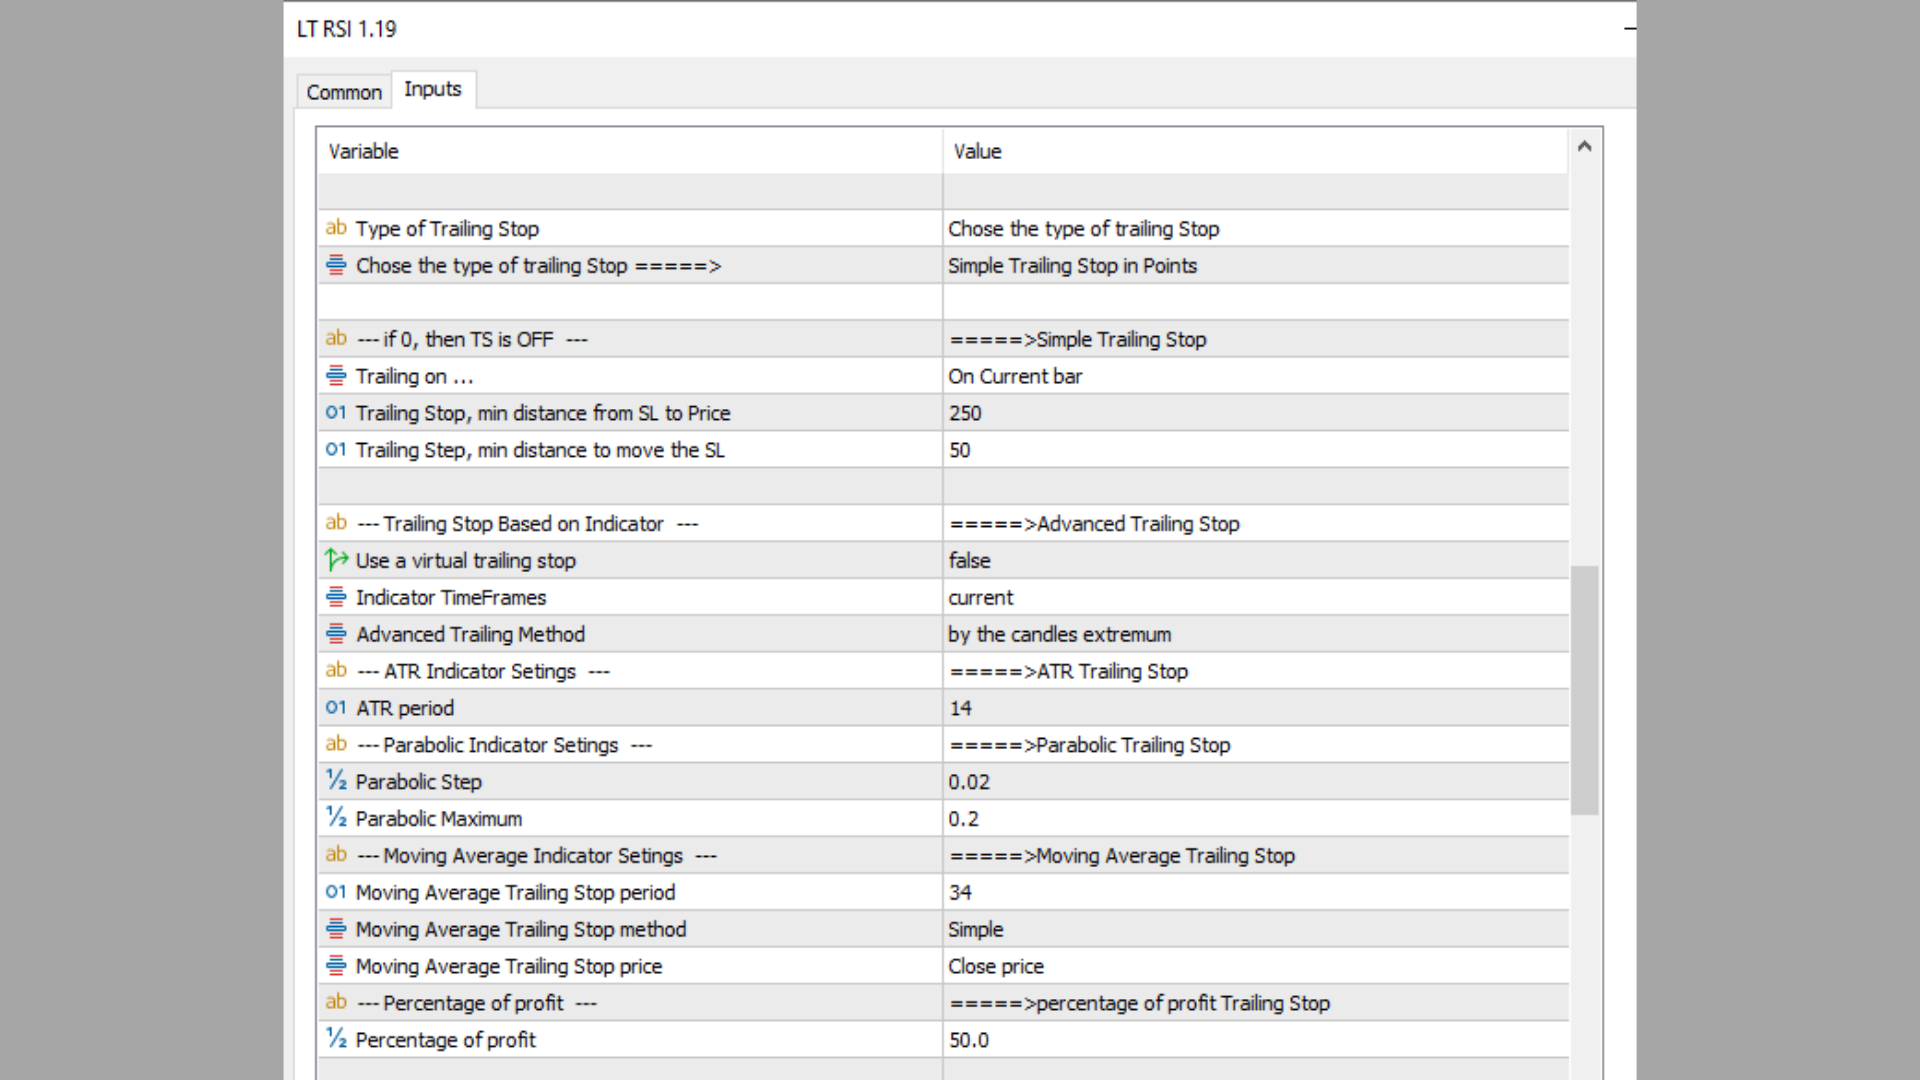Click the double icon beside Parabolic Step
This screenshot has height=1080, width=1920.
[x=336, y=781]
